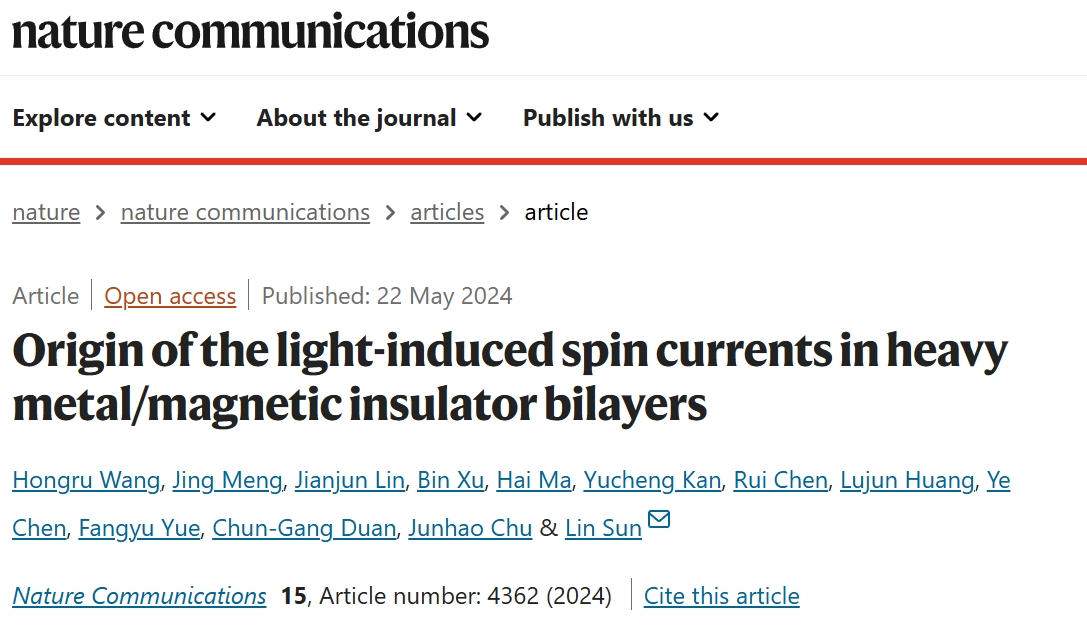
Task: Open the About the journal dropdown
Action: (369, 118)
